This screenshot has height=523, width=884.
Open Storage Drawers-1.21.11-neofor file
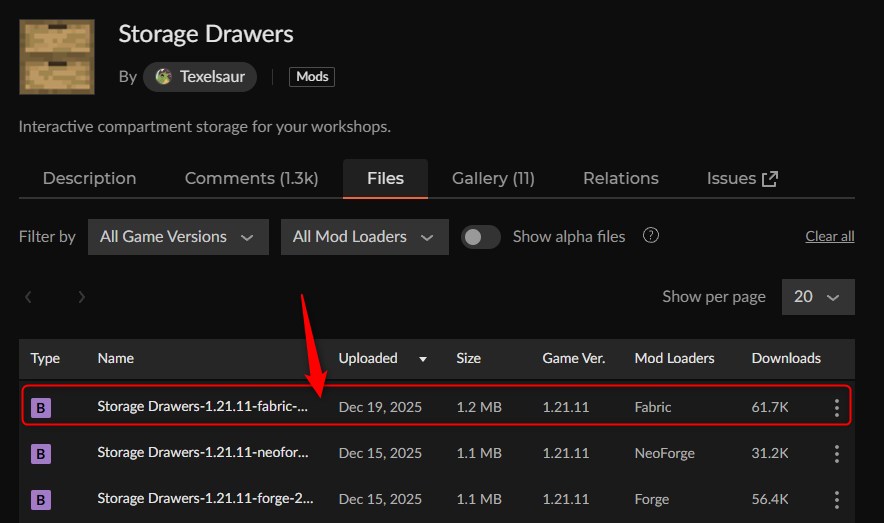(x=202, y=453)
